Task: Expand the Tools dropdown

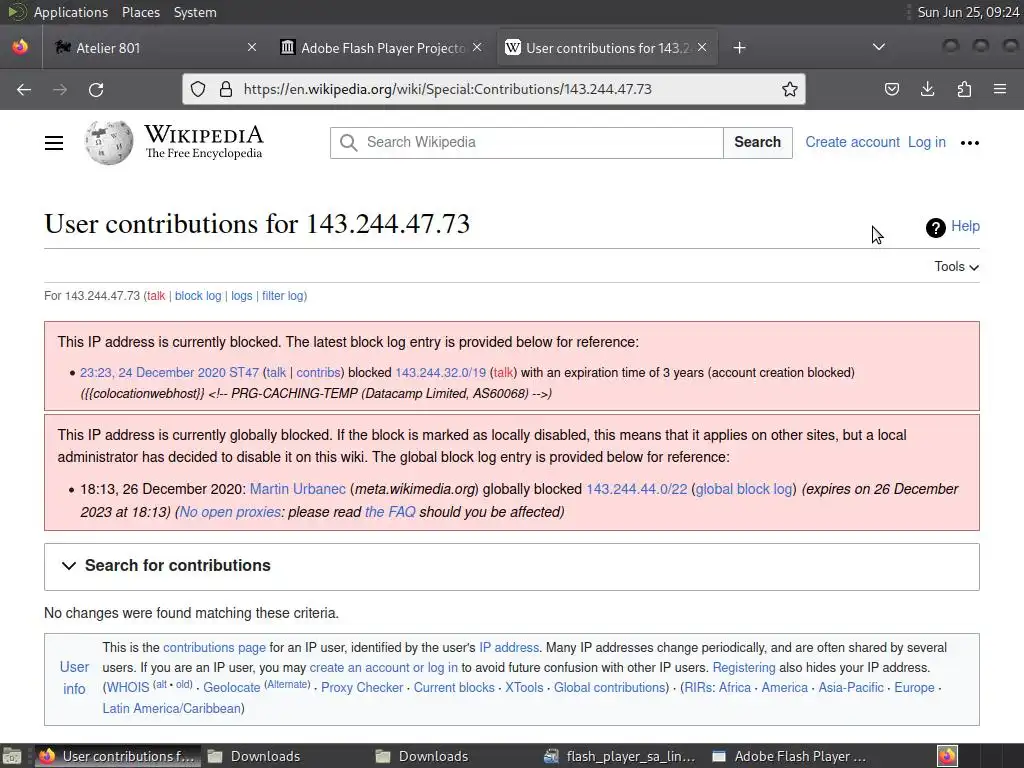Action: (956, 266)
